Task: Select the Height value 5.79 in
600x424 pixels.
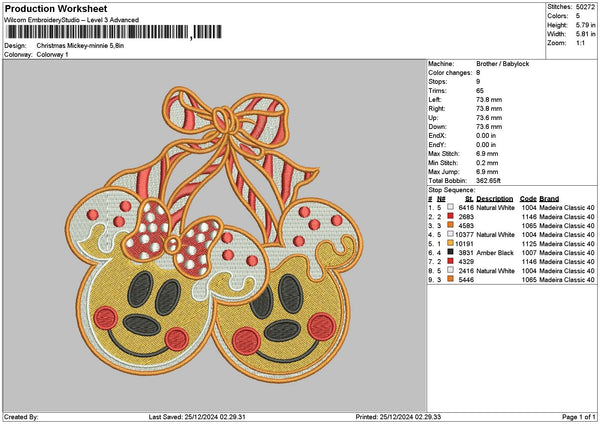Action: click(x=586, y=25)
